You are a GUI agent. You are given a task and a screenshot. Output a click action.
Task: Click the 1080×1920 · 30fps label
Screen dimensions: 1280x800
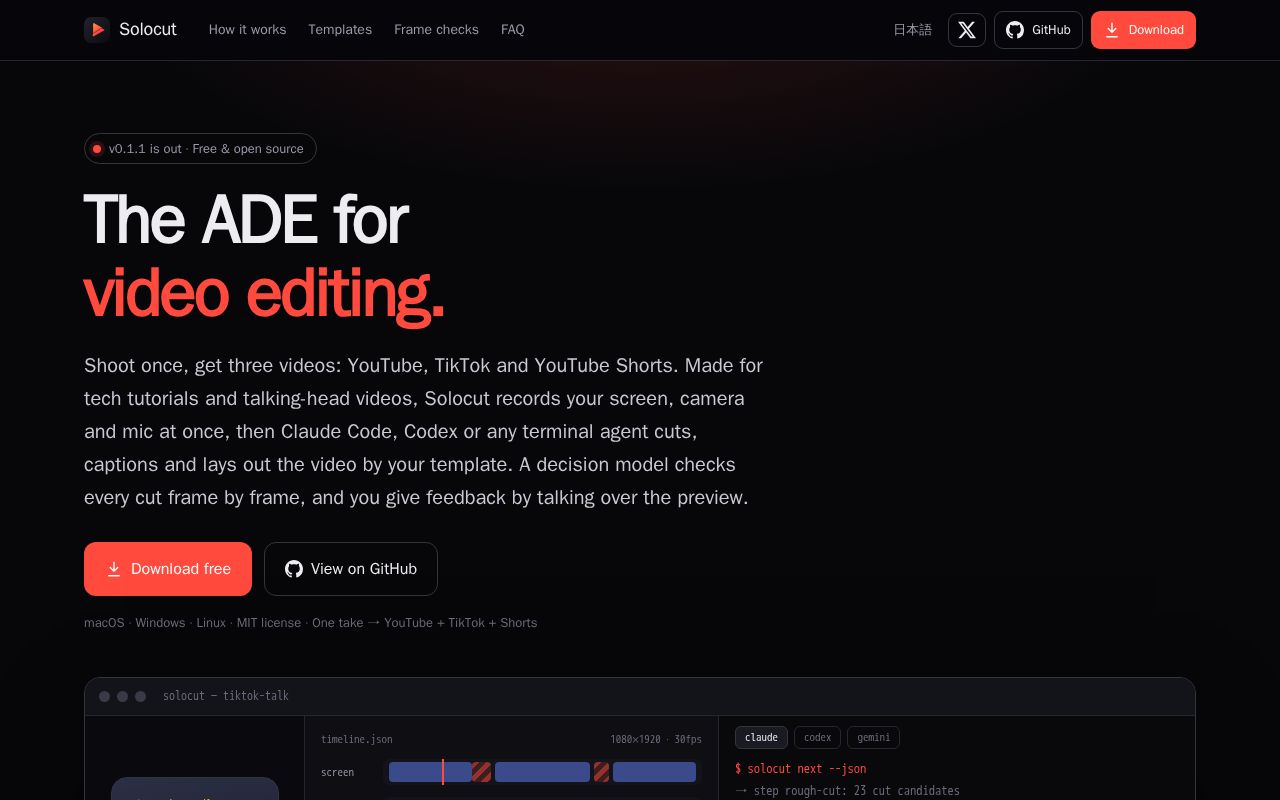[656, 740]
